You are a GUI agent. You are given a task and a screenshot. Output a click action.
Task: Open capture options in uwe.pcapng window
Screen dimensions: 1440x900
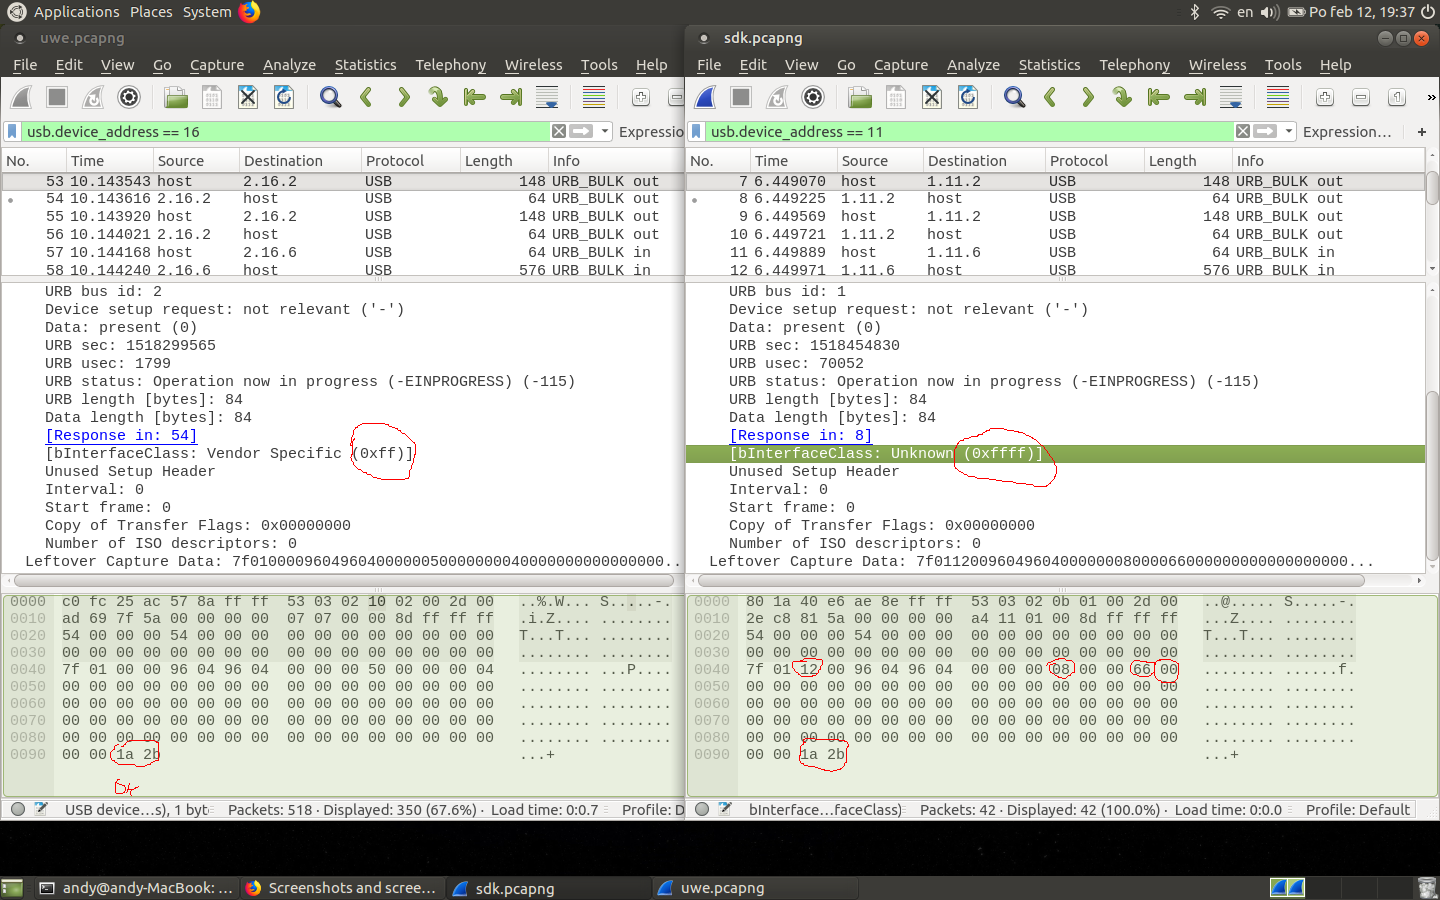(129, 97)
